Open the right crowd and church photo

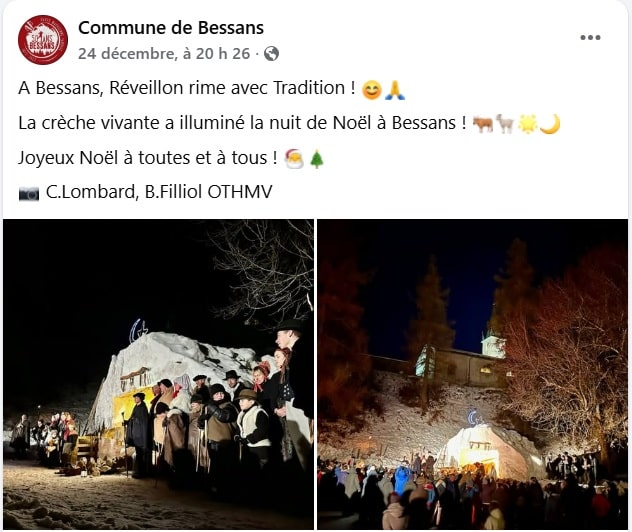pos(472,374)
